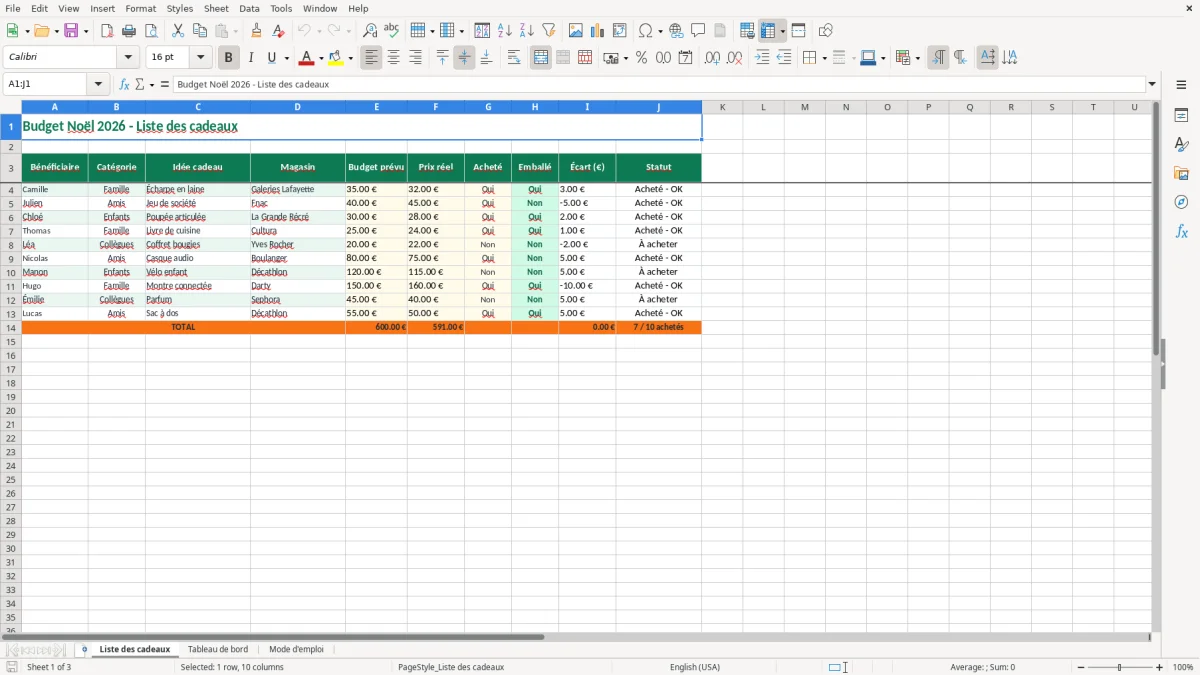This screenshot has width=1200, height=675.
Task: Open the Font Size dropdown
Action: (201, 58)
